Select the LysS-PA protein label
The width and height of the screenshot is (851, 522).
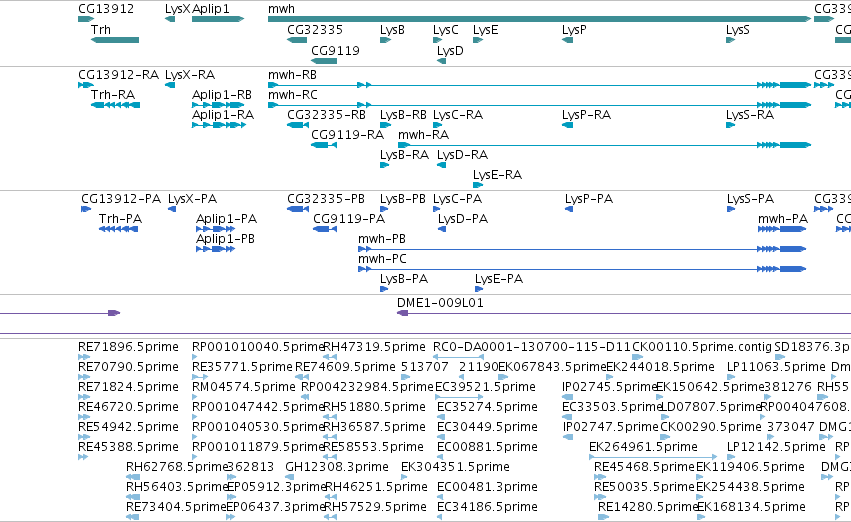pyautogui.click(x=751, y=199)
